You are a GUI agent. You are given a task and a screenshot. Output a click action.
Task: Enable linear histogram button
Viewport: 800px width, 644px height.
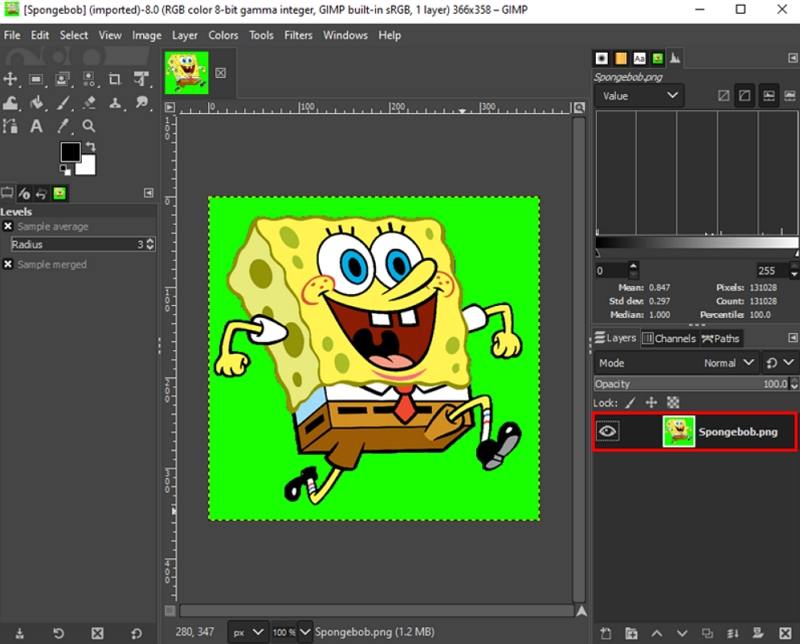723,95
